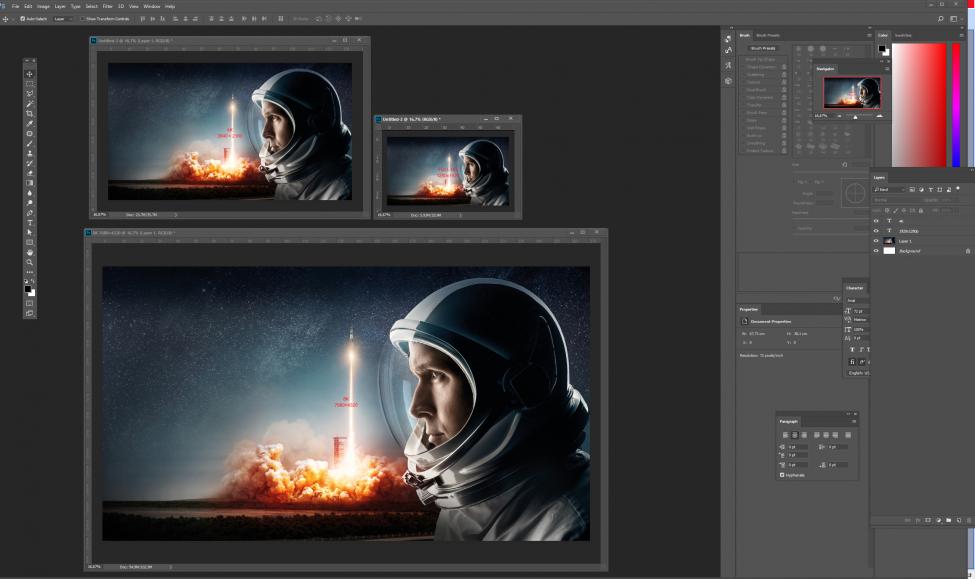Toggle the Auto-Select checkbox in the options bar
Screen dimensions: 975x579
click(22, 18)
